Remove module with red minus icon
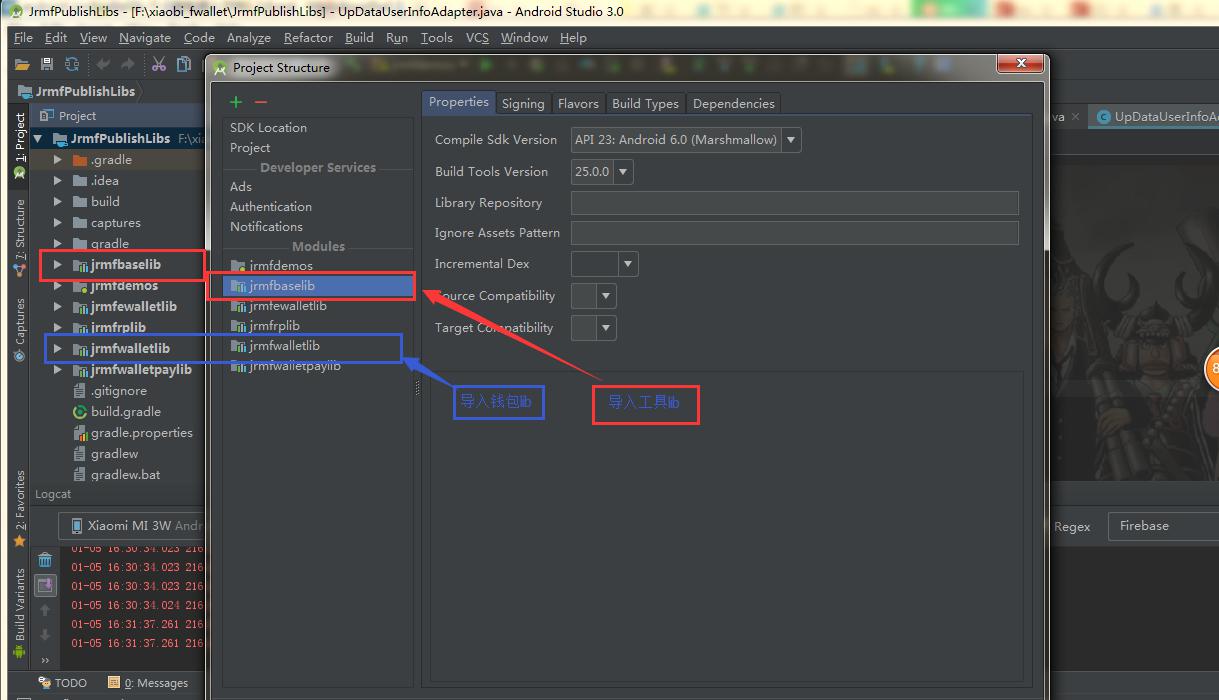 click(x=261, y=102)
